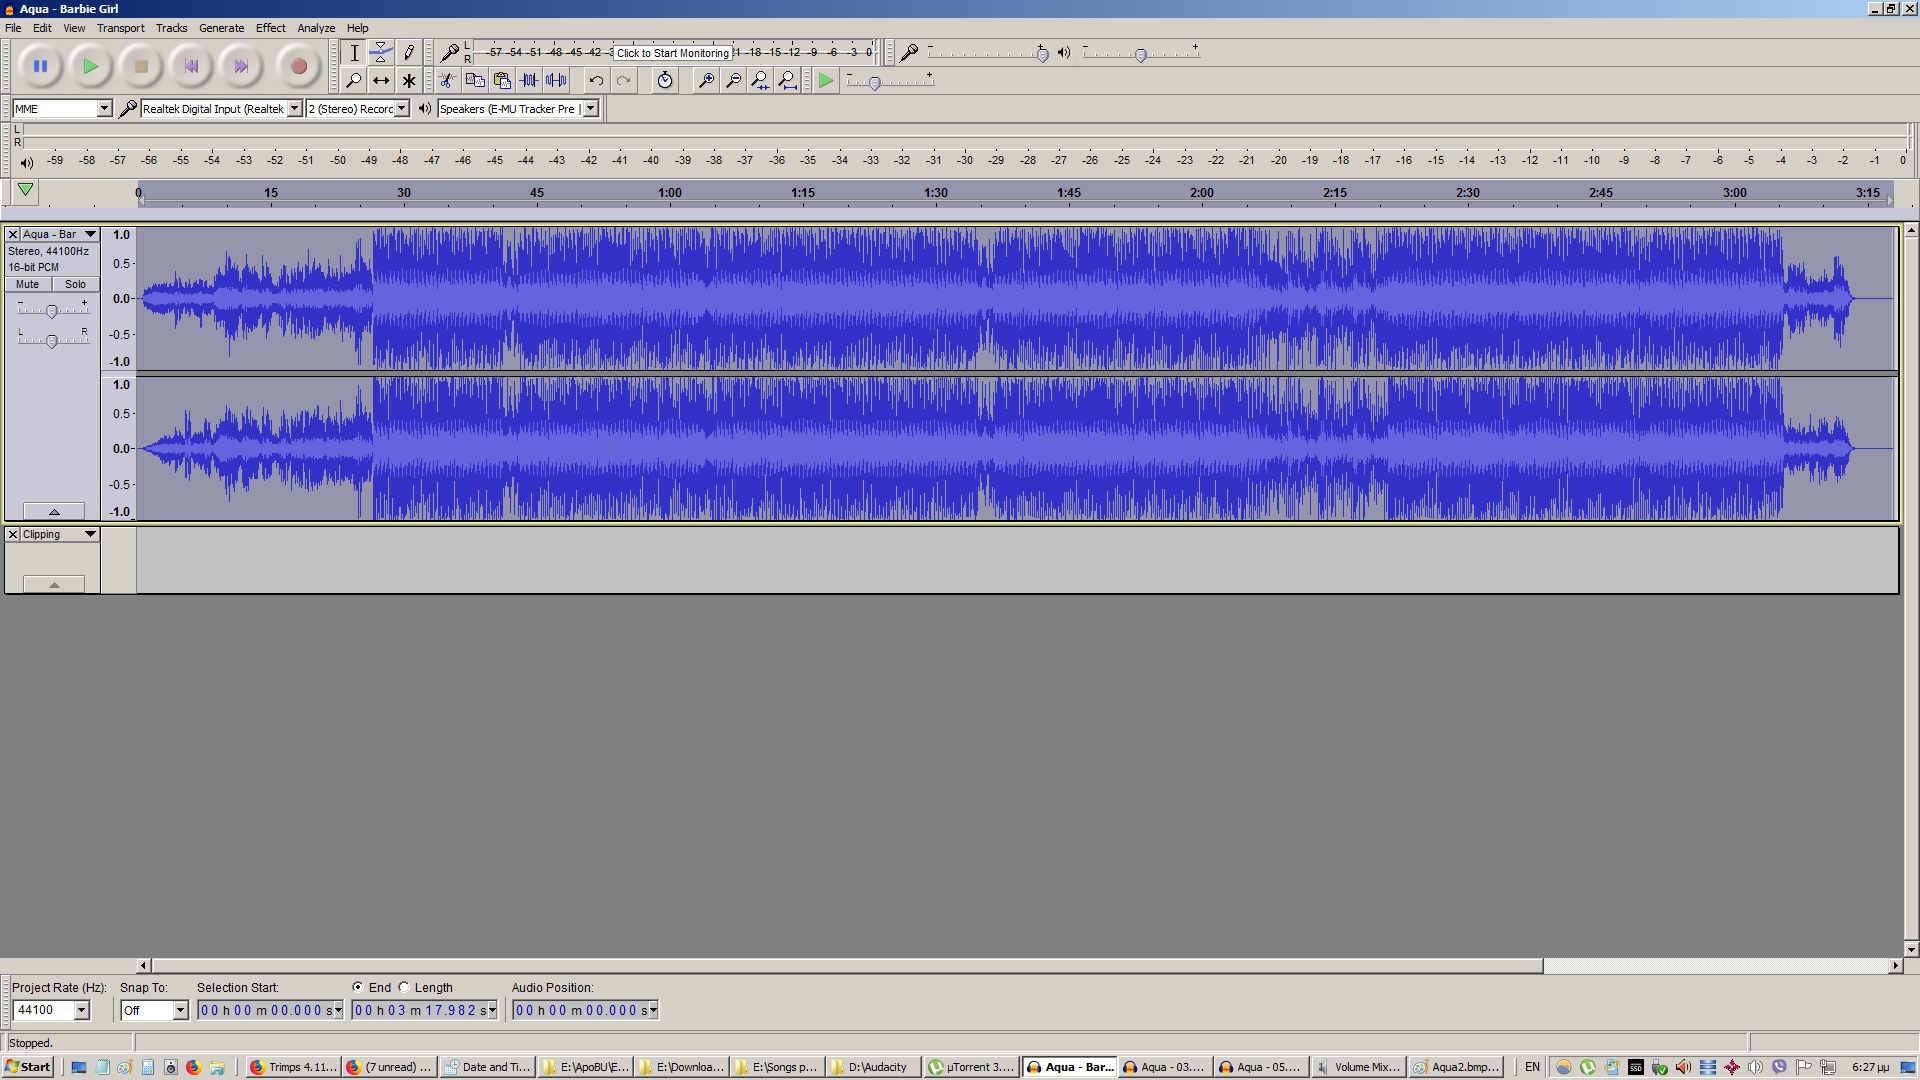Image resolution: width=1920 pixels, height=1080 pixels.
Task: Click the Fit Project zoom icon
Action: (788, 81)
